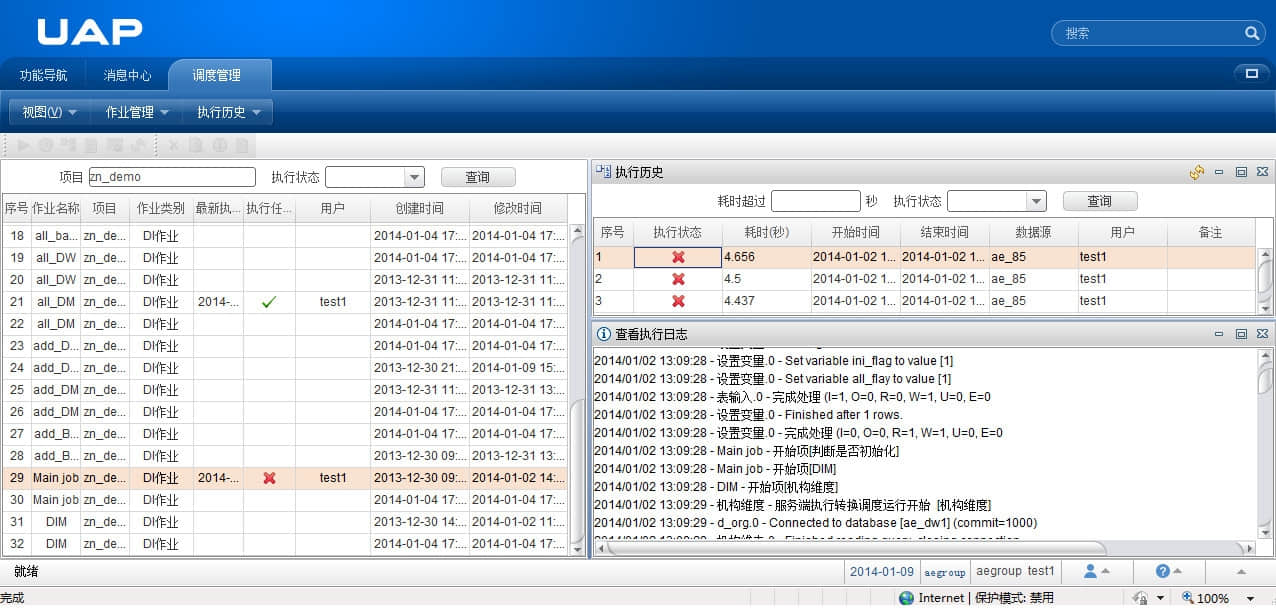The width and height of the screenshot is (1276, 612).
Task: Click the red X status for Main job row 29
Action: click(269, 478)
